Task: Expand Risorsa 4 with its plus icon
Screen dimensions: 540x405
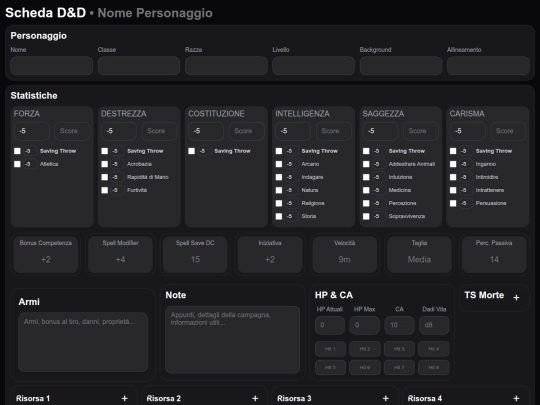Action: tap(516, 398)
